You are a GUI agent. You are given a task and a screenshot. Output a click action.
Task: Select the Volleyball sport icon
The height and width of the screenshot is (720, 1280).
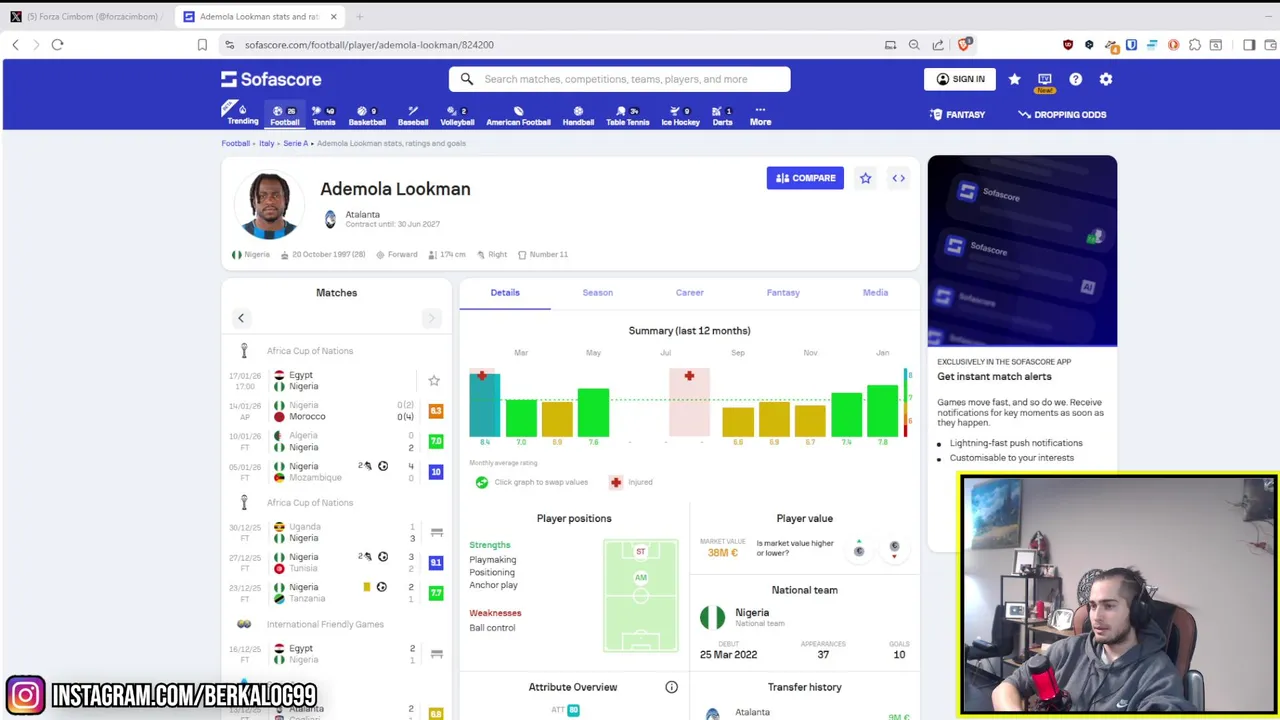457,115
